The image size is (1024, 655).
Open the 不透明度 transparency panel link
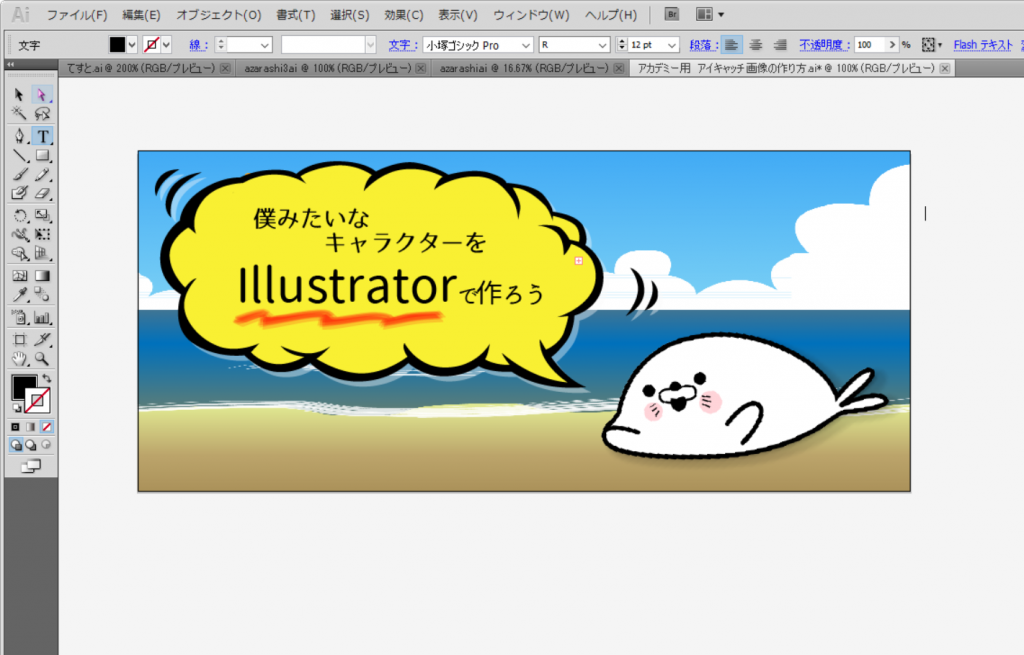pos(824,45)
